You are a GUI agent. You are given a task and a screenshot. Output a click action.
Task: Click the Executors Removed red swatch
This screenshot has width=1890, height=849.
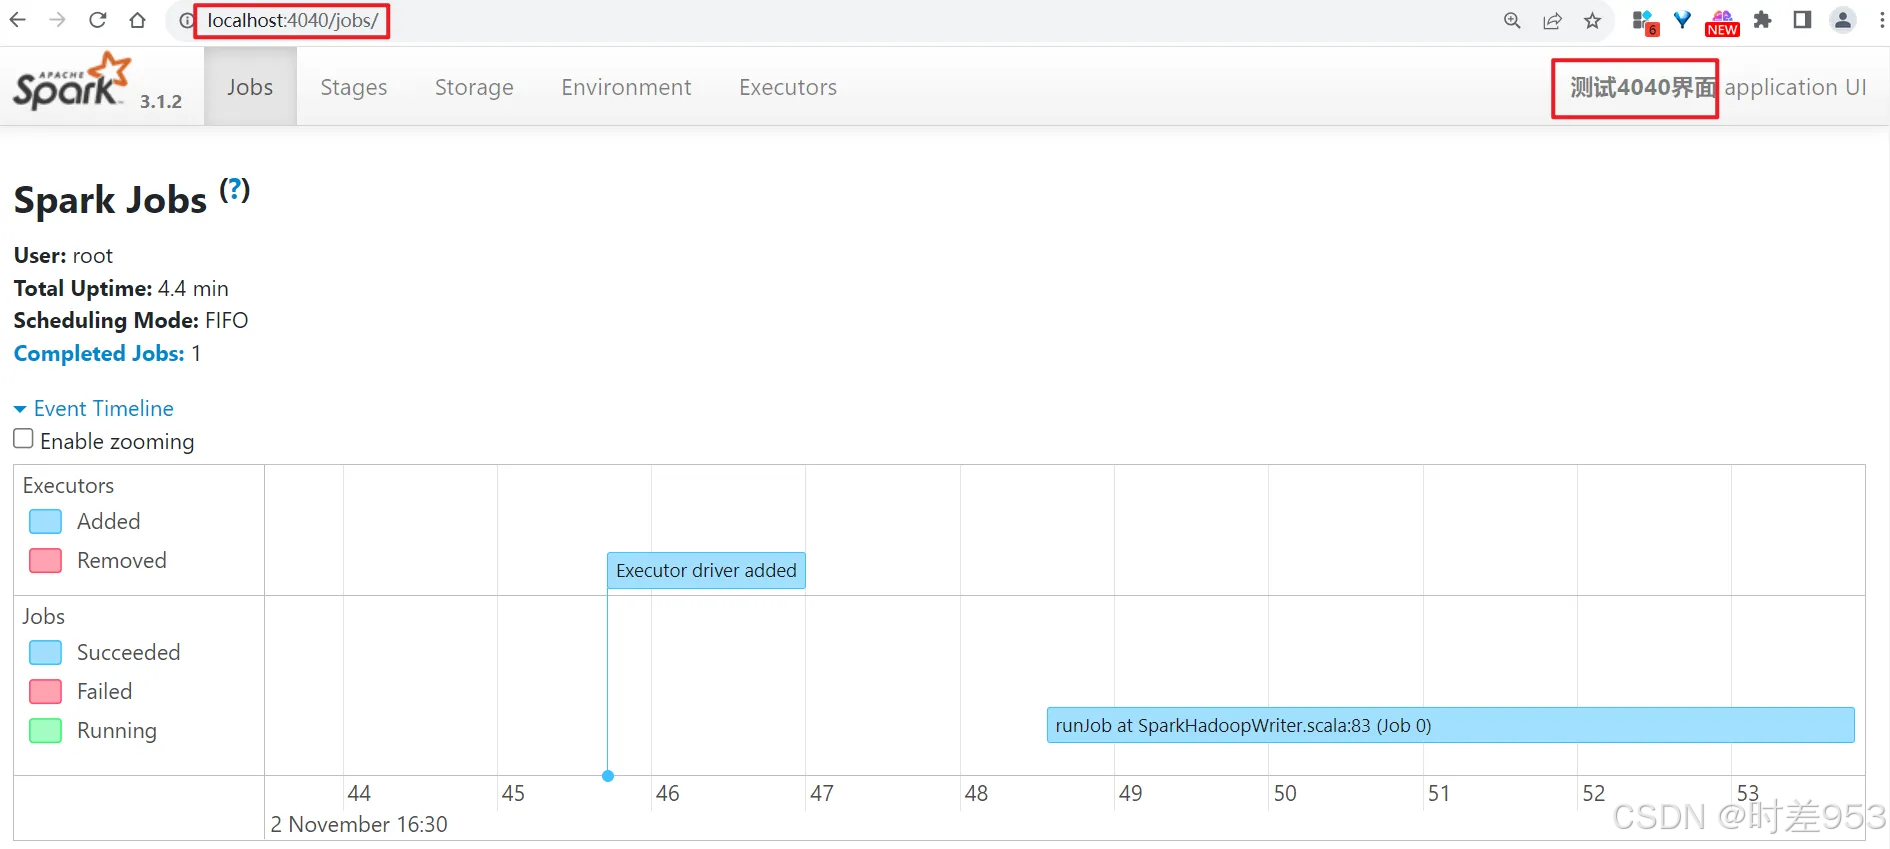[x=46, y=561]
